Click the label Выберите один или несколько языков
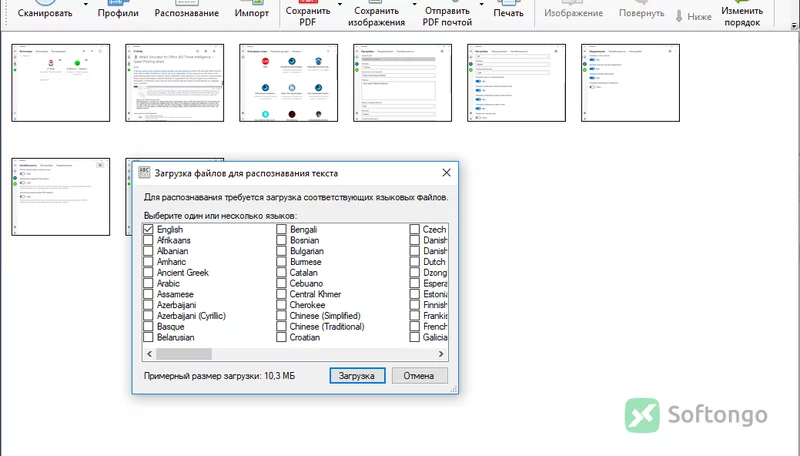 coord(220,216)
